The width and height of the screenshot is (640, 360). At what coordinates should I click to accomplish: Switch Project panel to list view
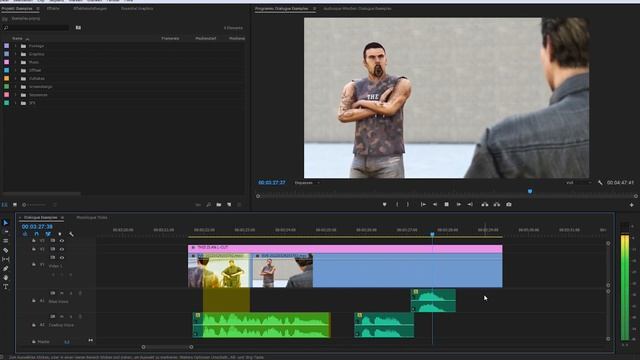click(4, 204)
